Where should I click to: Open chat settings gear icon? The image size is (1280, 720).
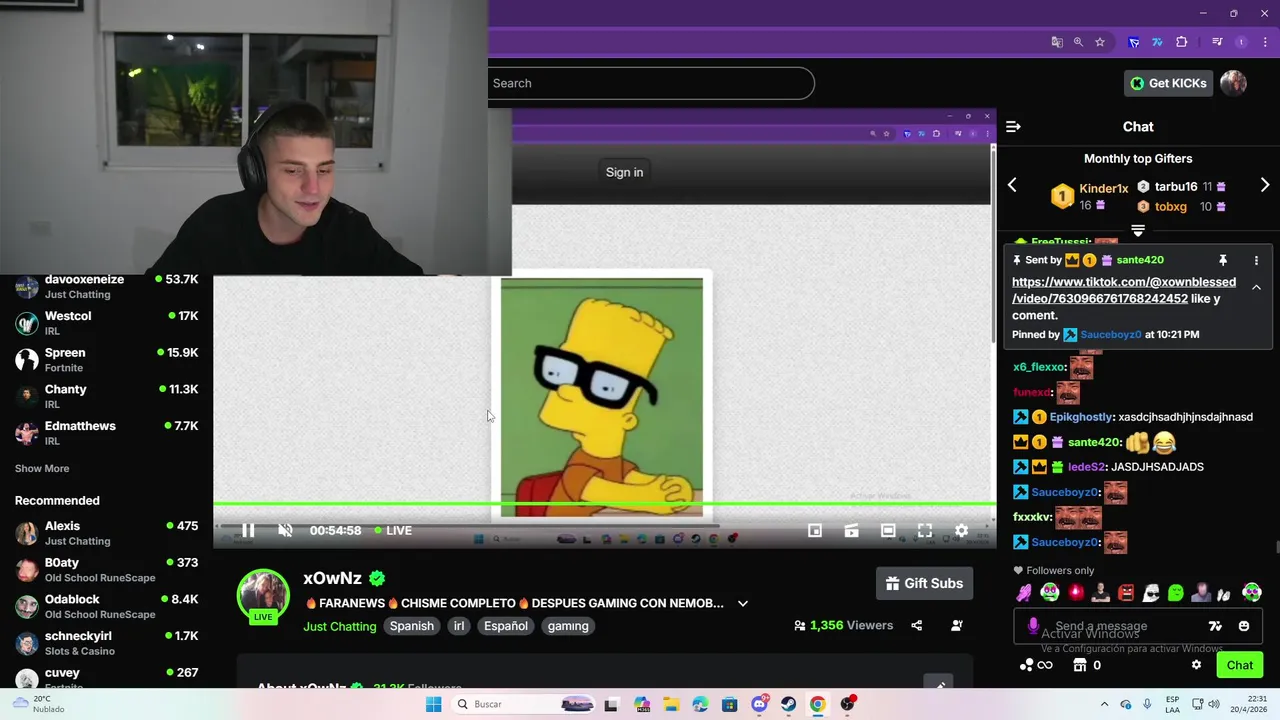point(1196,665)
